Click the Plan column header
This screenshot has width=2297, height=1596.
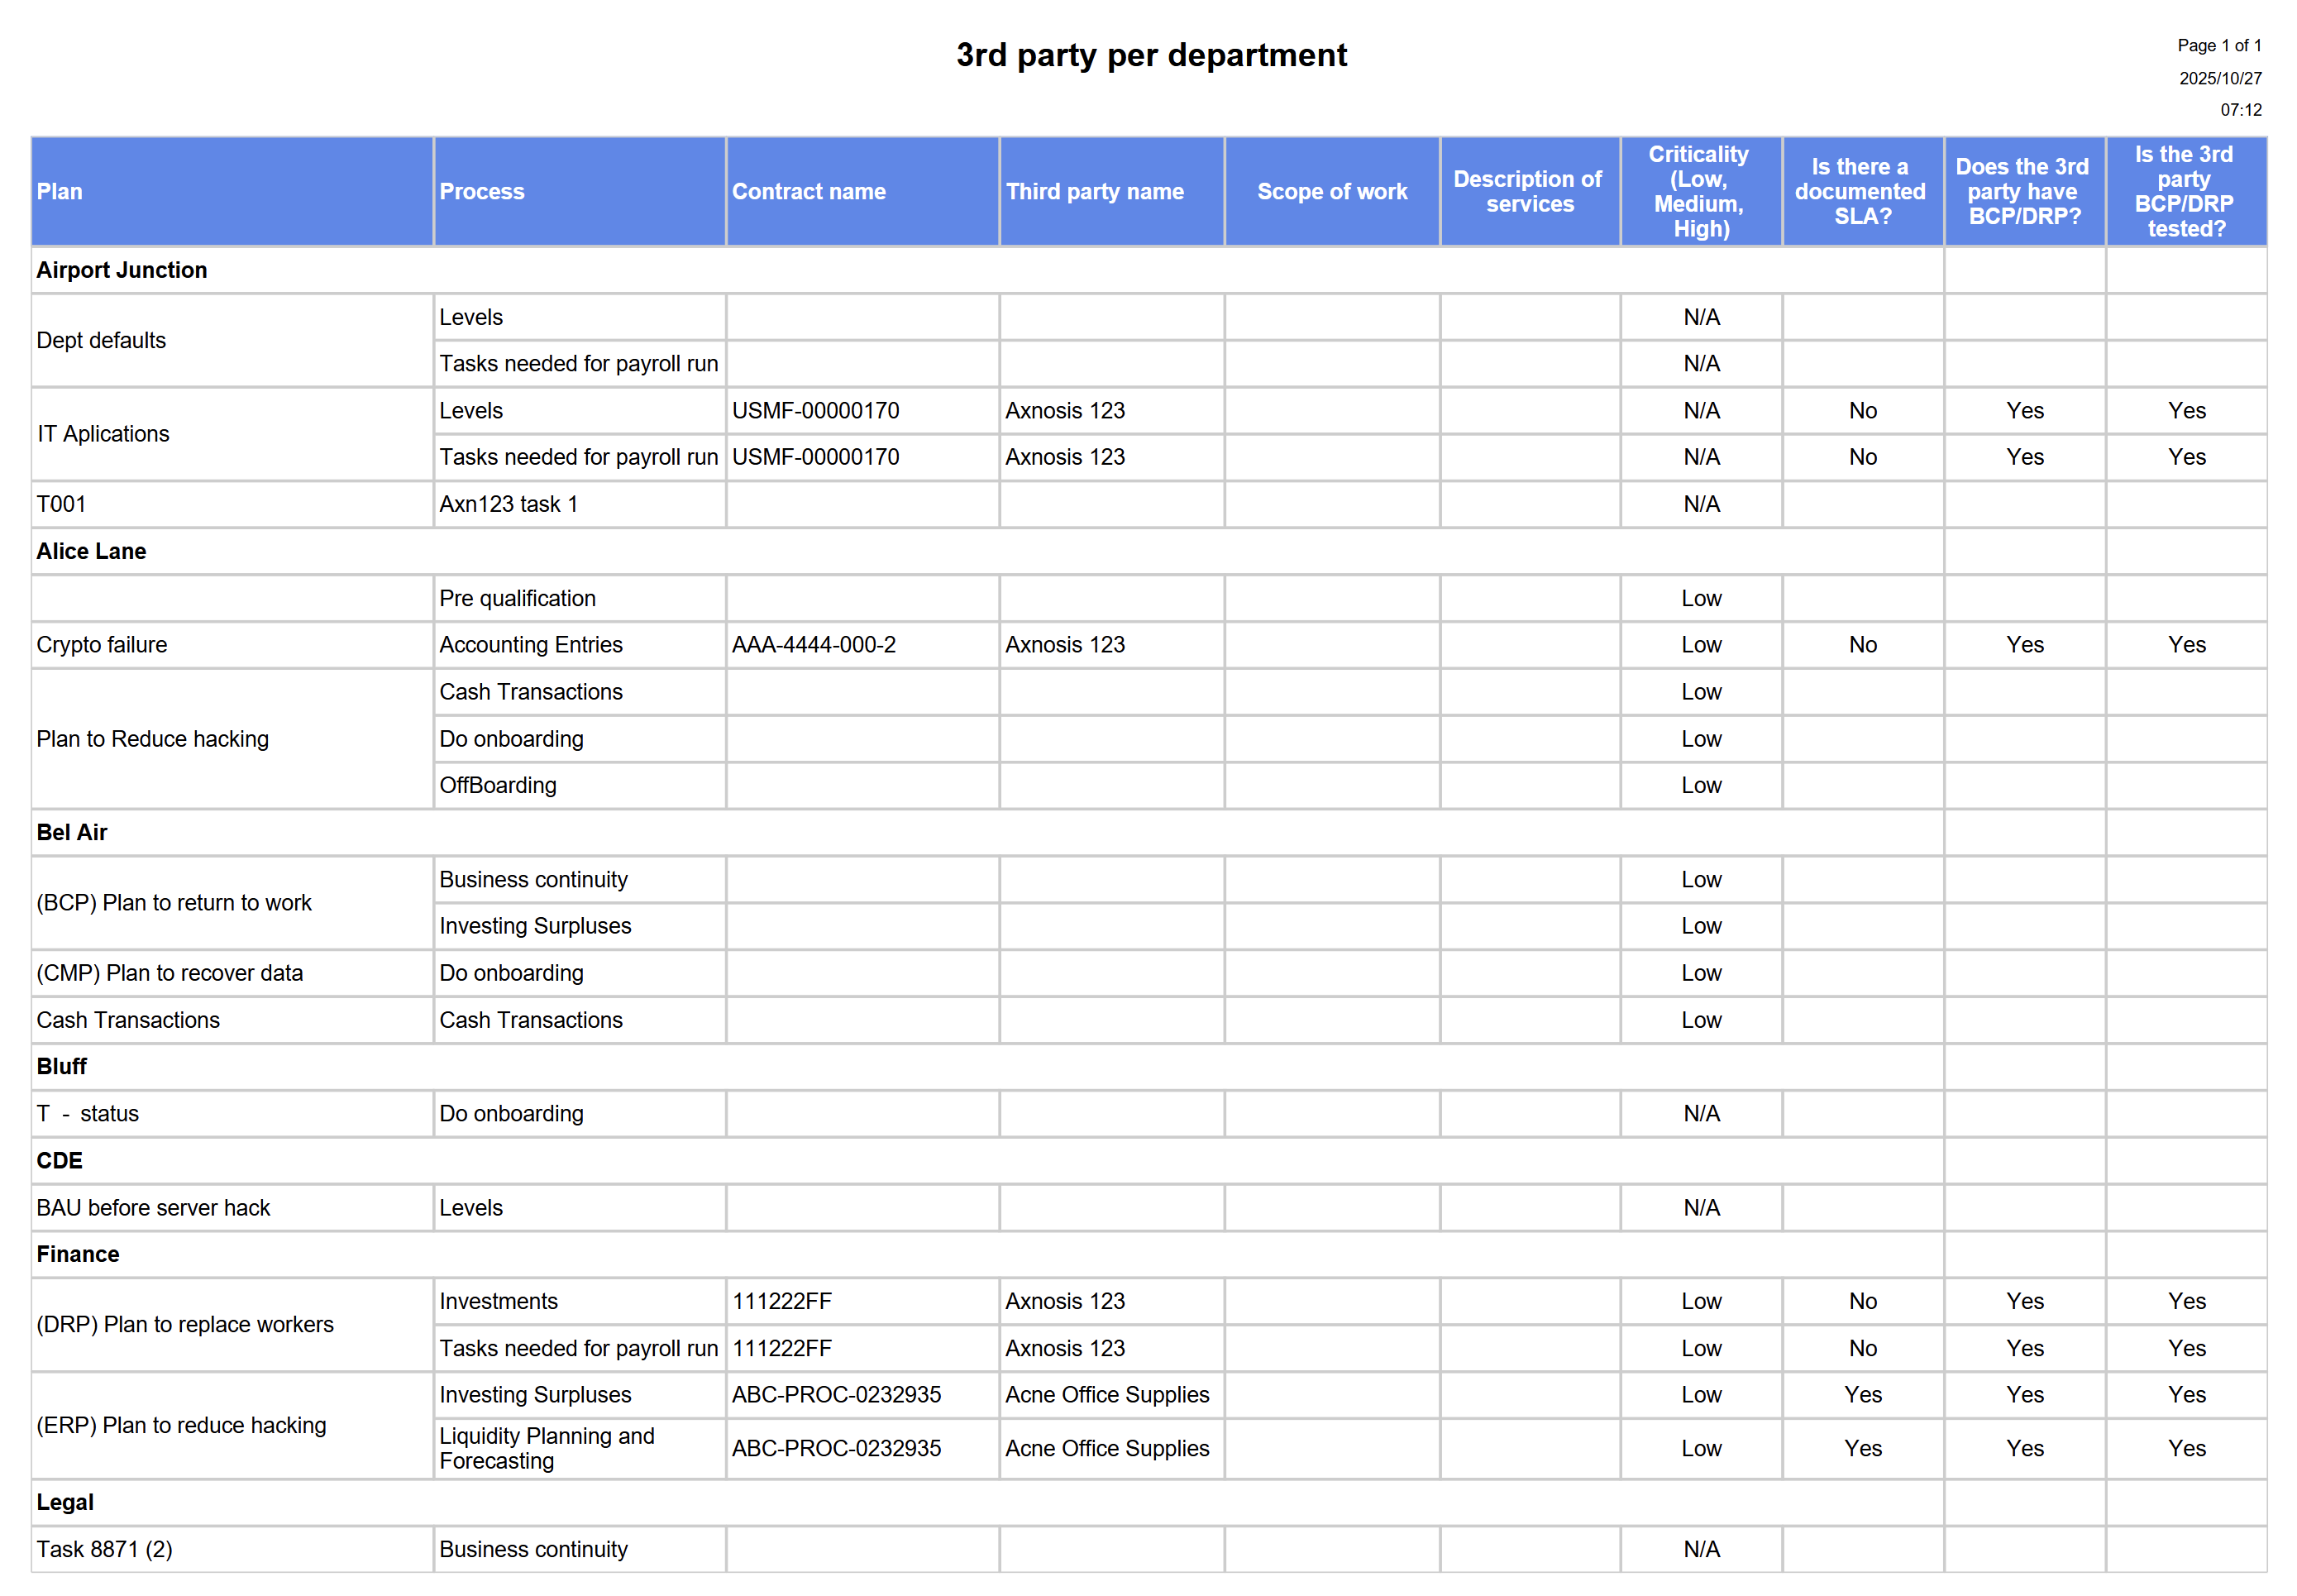coord(60,191)
